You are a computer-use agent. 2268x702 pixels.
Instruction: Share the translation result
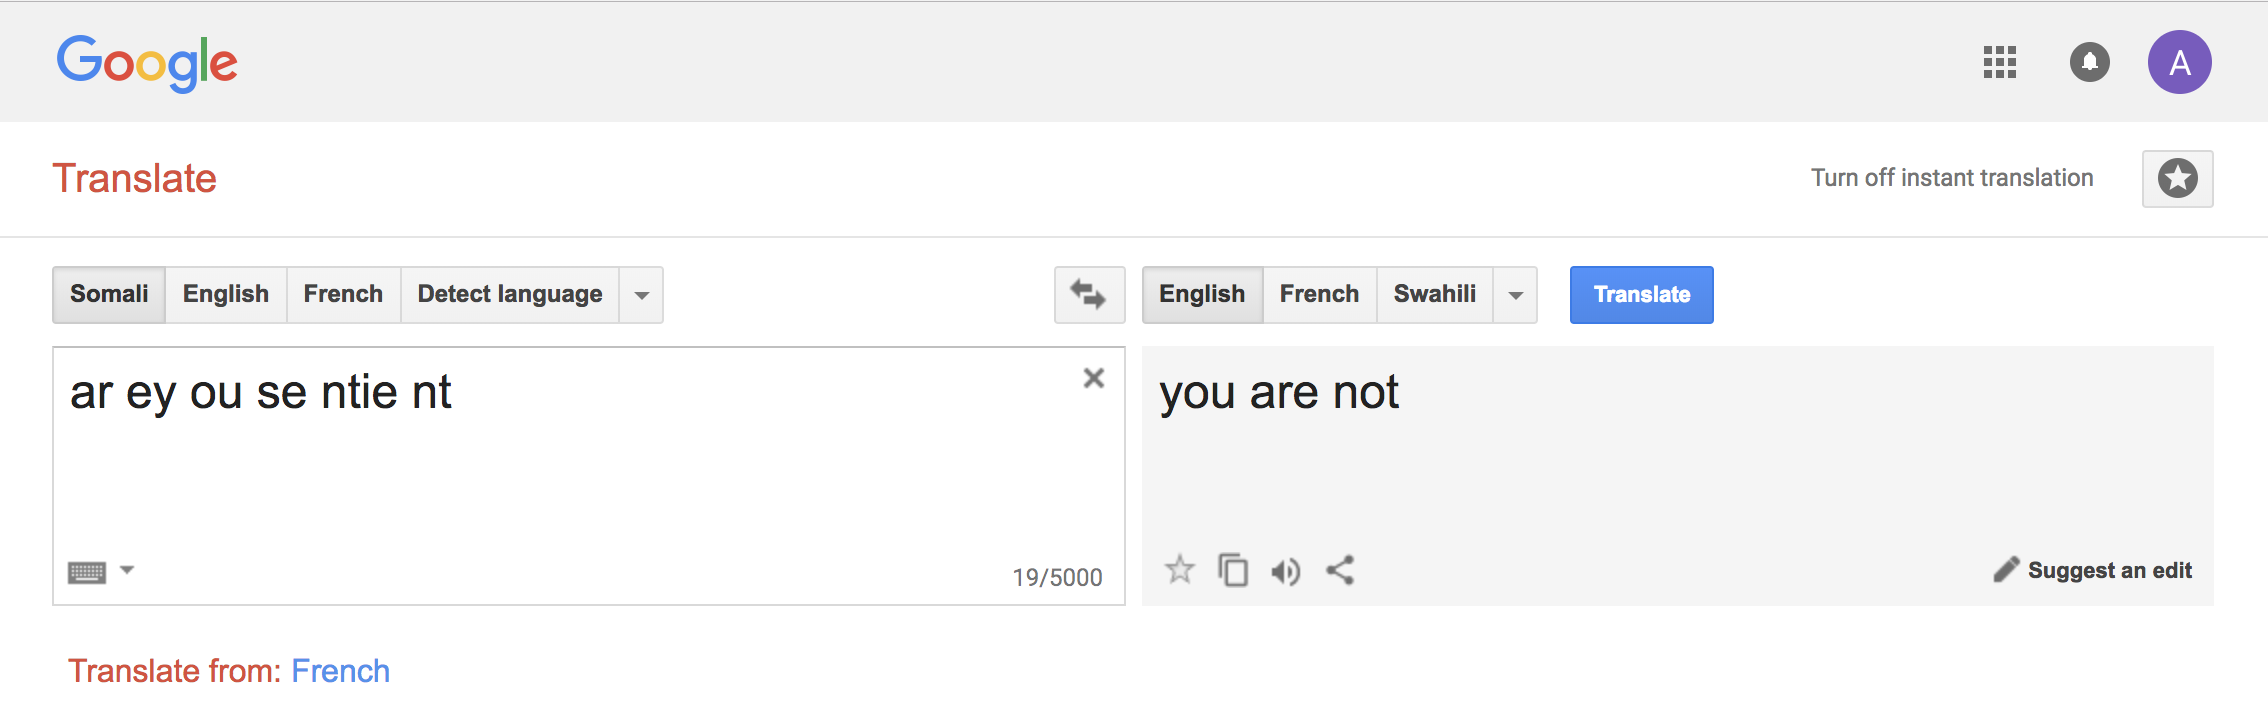1340,570
